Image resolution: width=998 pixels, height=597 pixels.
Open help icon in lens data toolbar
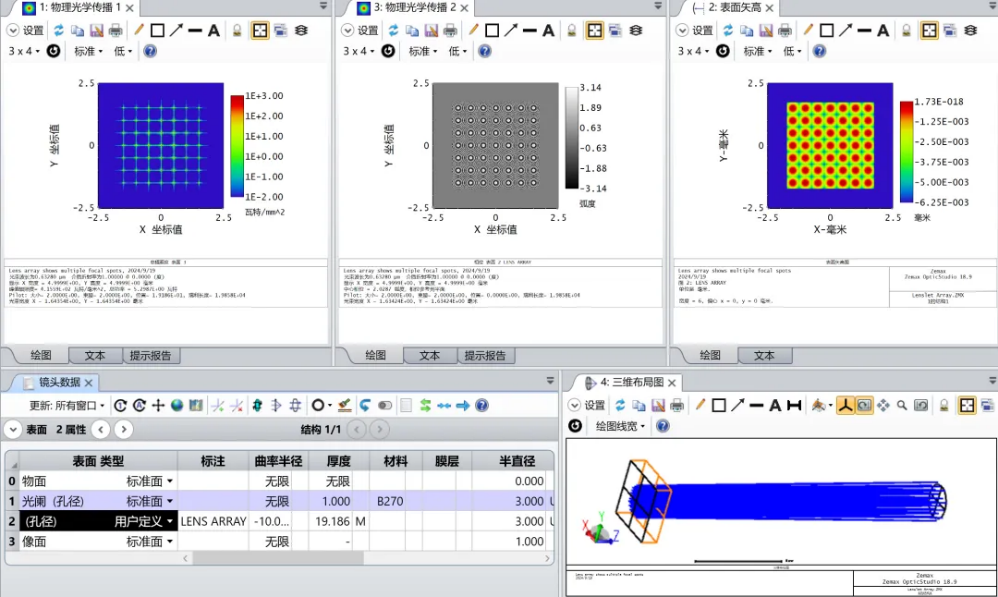pos(482,405)
